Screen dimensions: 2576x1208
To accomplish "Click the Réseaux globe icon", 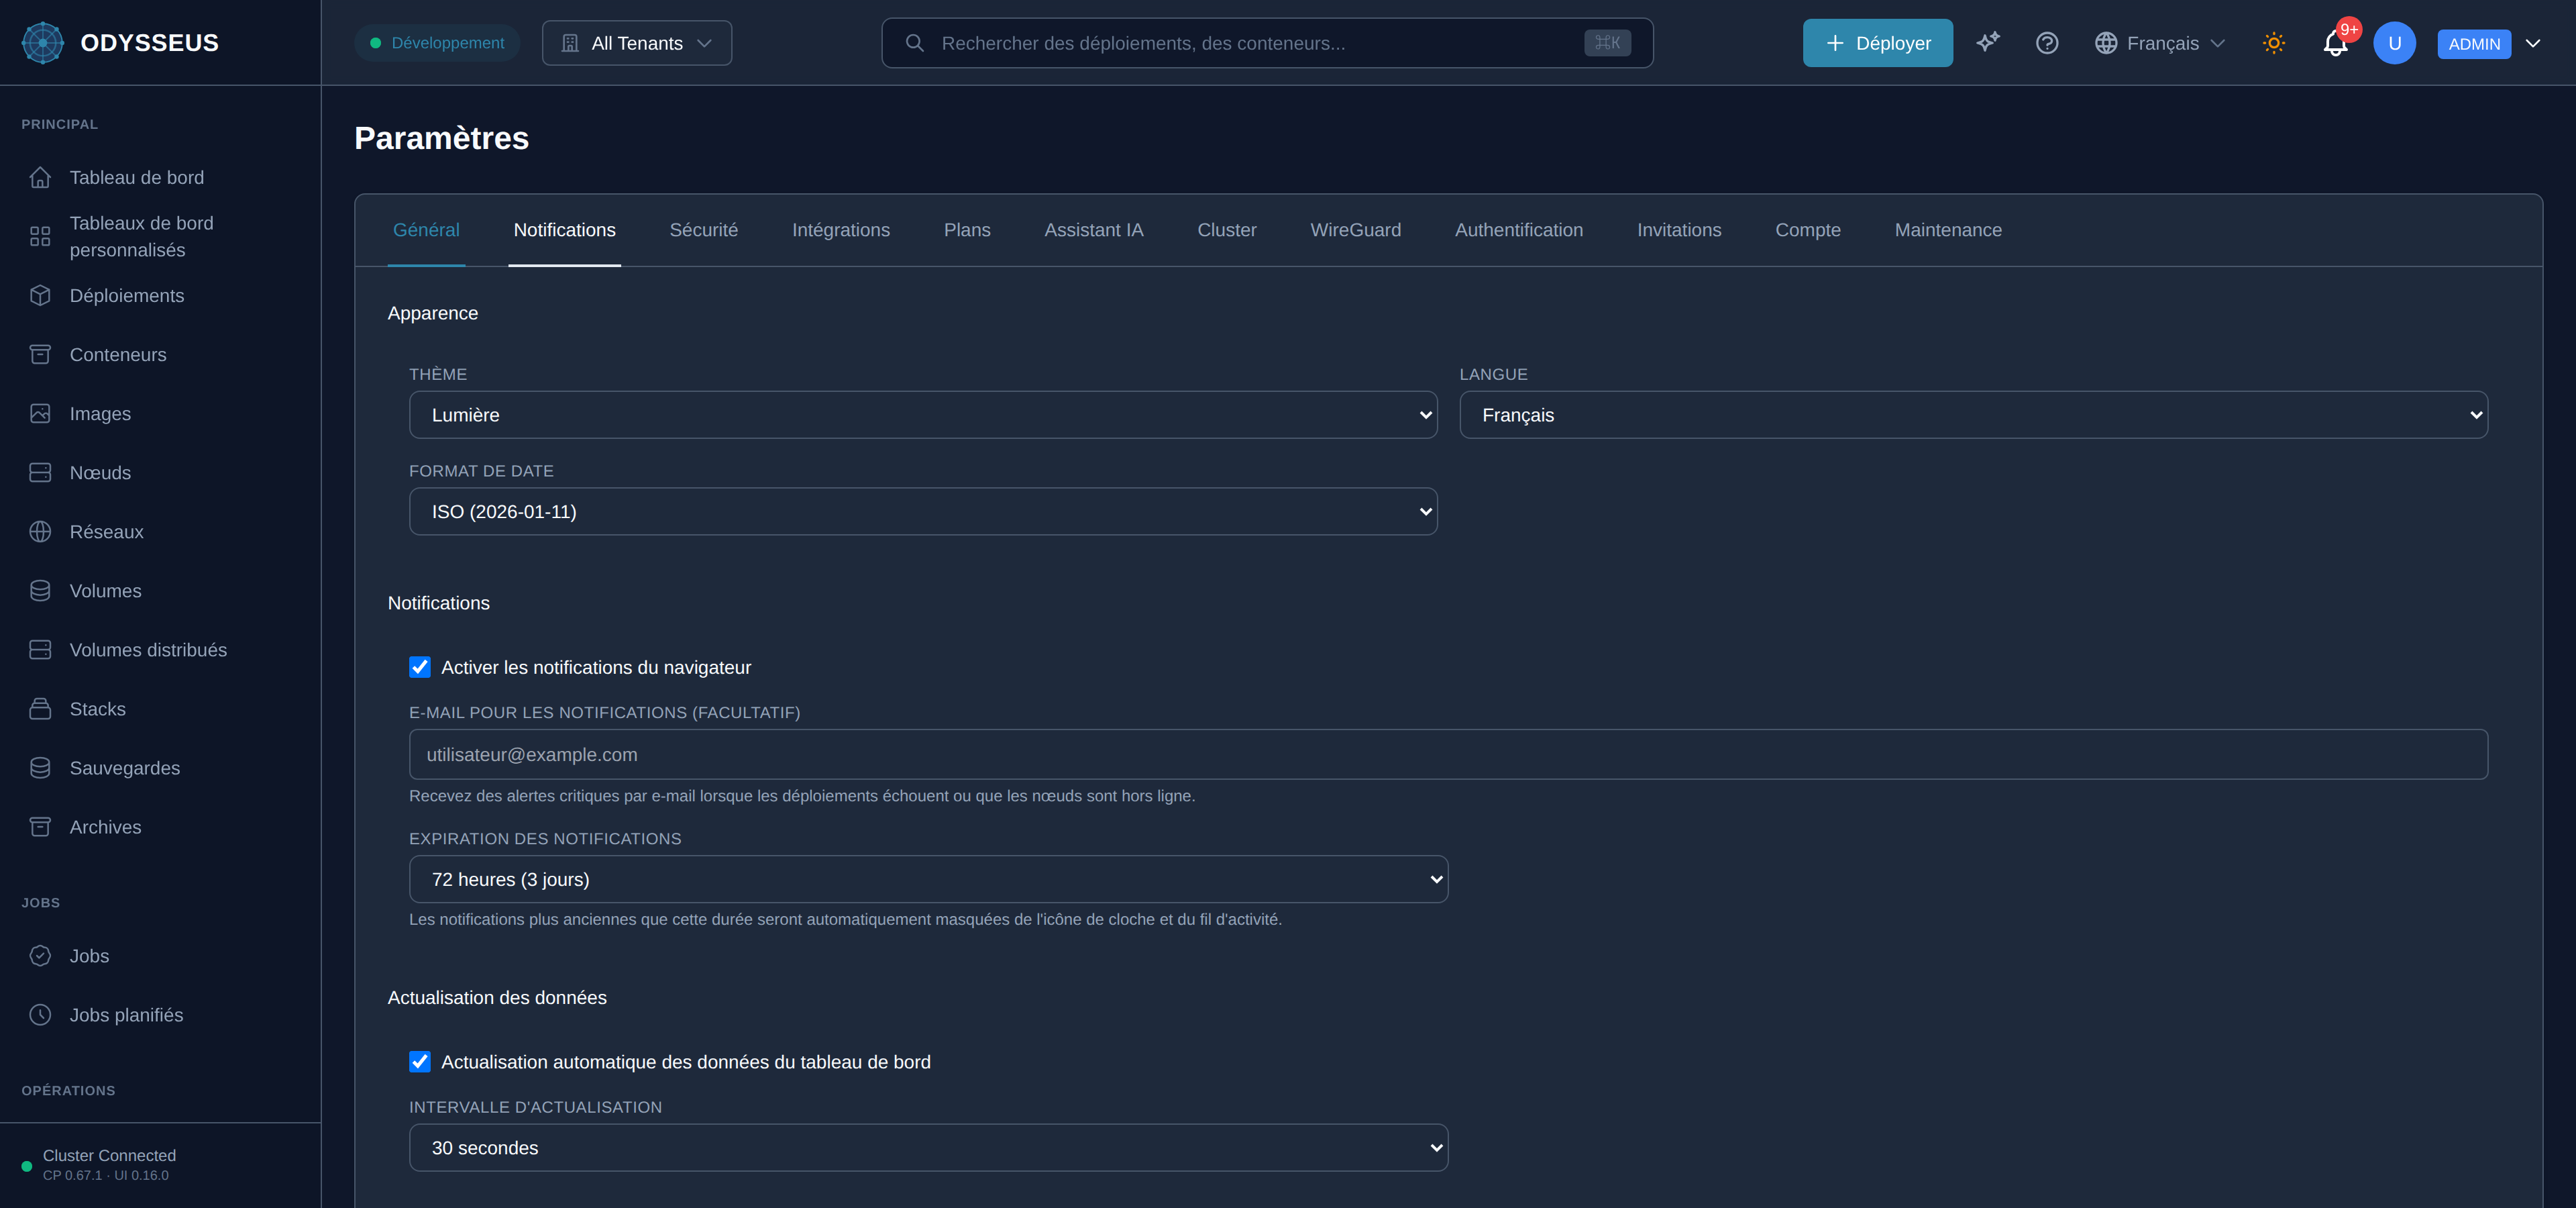I will coord(40,531).
